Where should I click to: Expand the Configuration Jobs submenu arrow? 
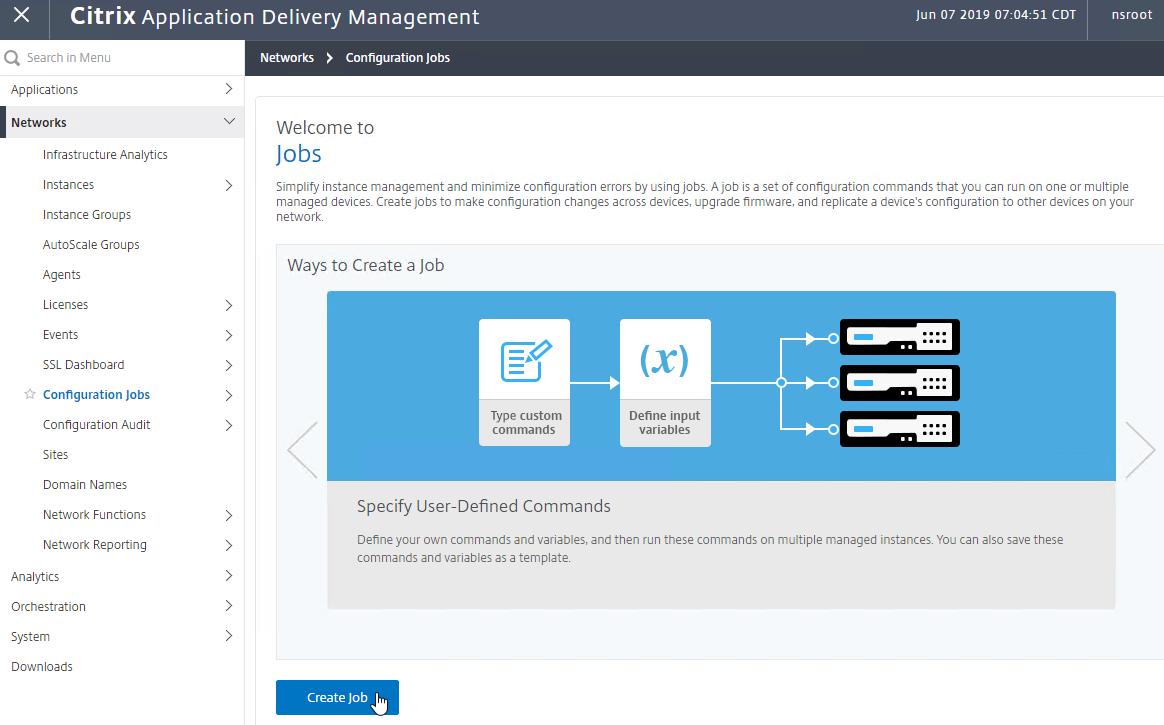point(229,396)
